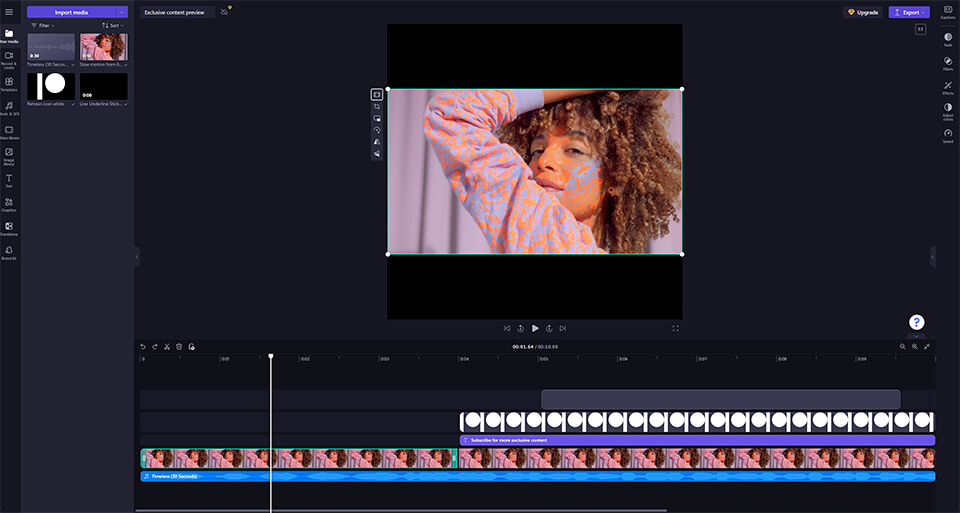Click the cloud sync off icon
This screenshot has width=960, height=513.
225,12
